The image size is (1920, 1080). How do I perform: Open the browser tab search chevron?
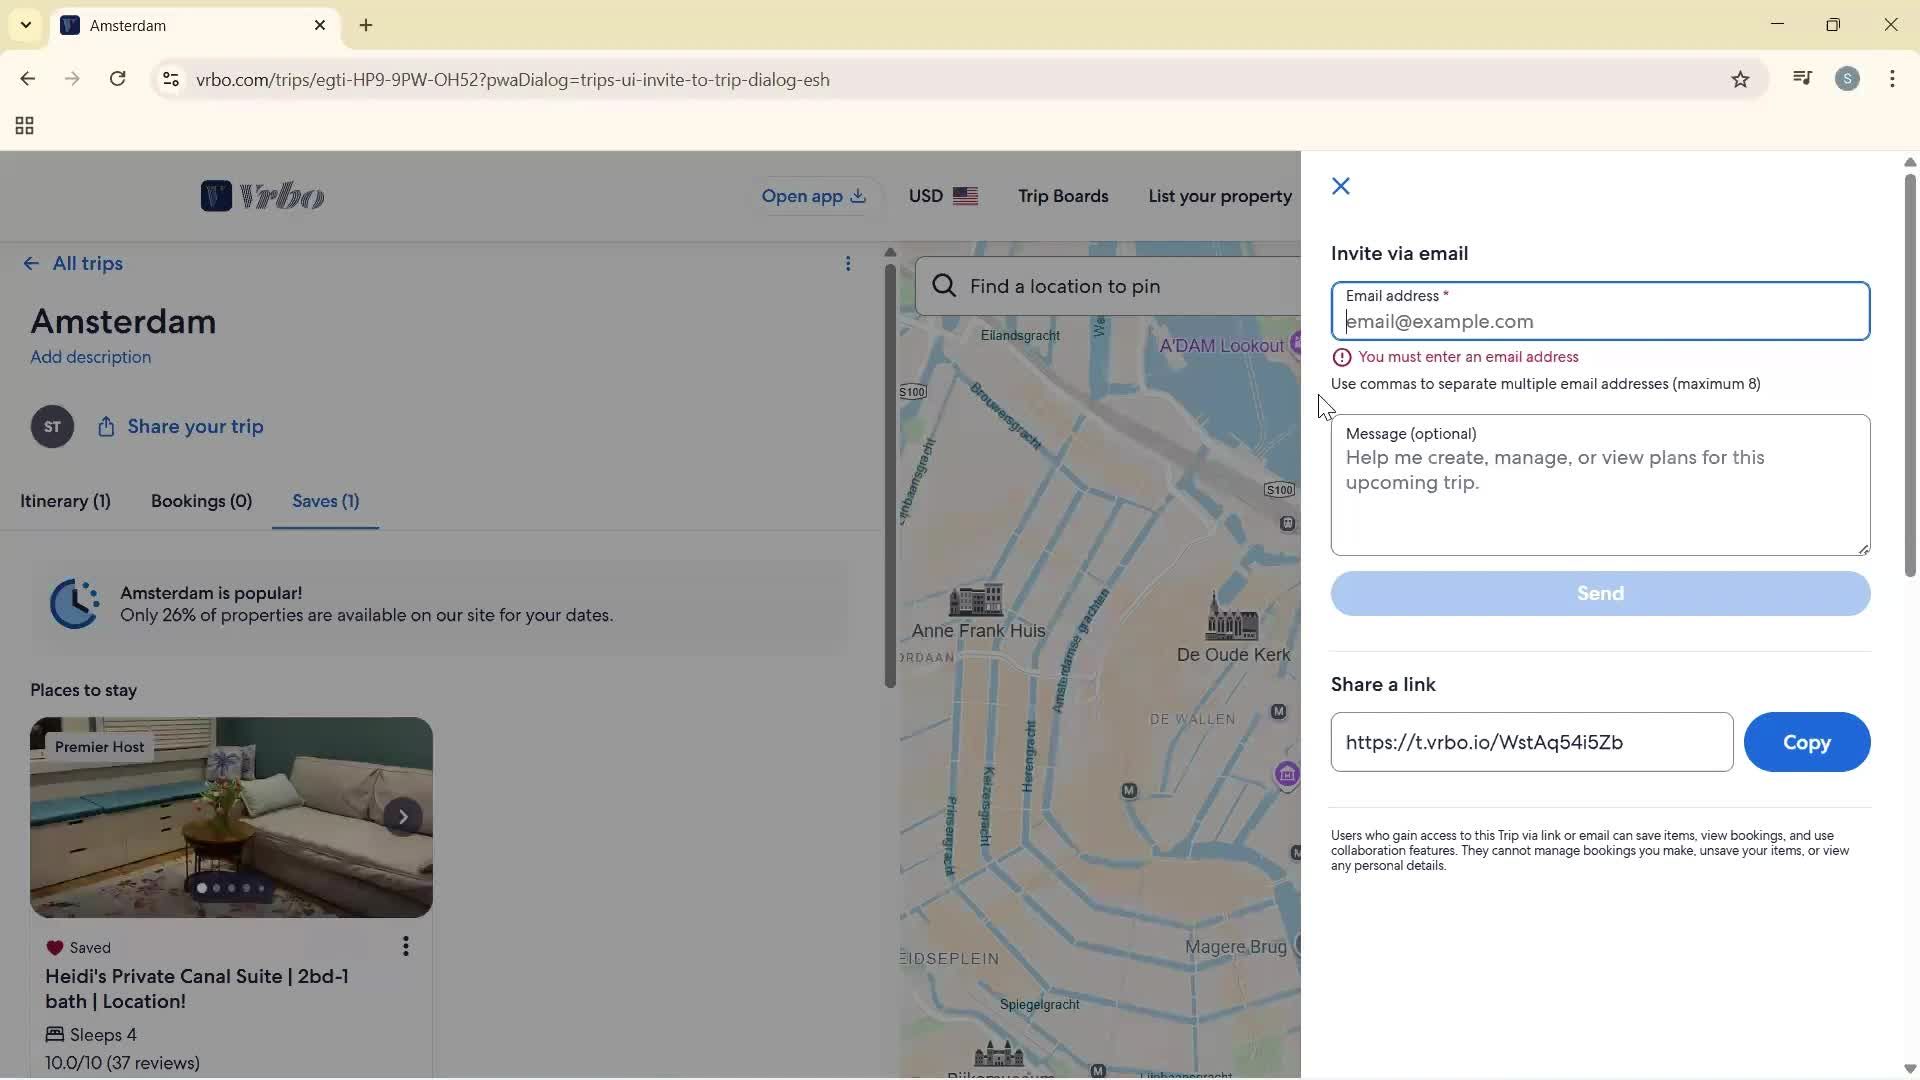coord(25,24)
